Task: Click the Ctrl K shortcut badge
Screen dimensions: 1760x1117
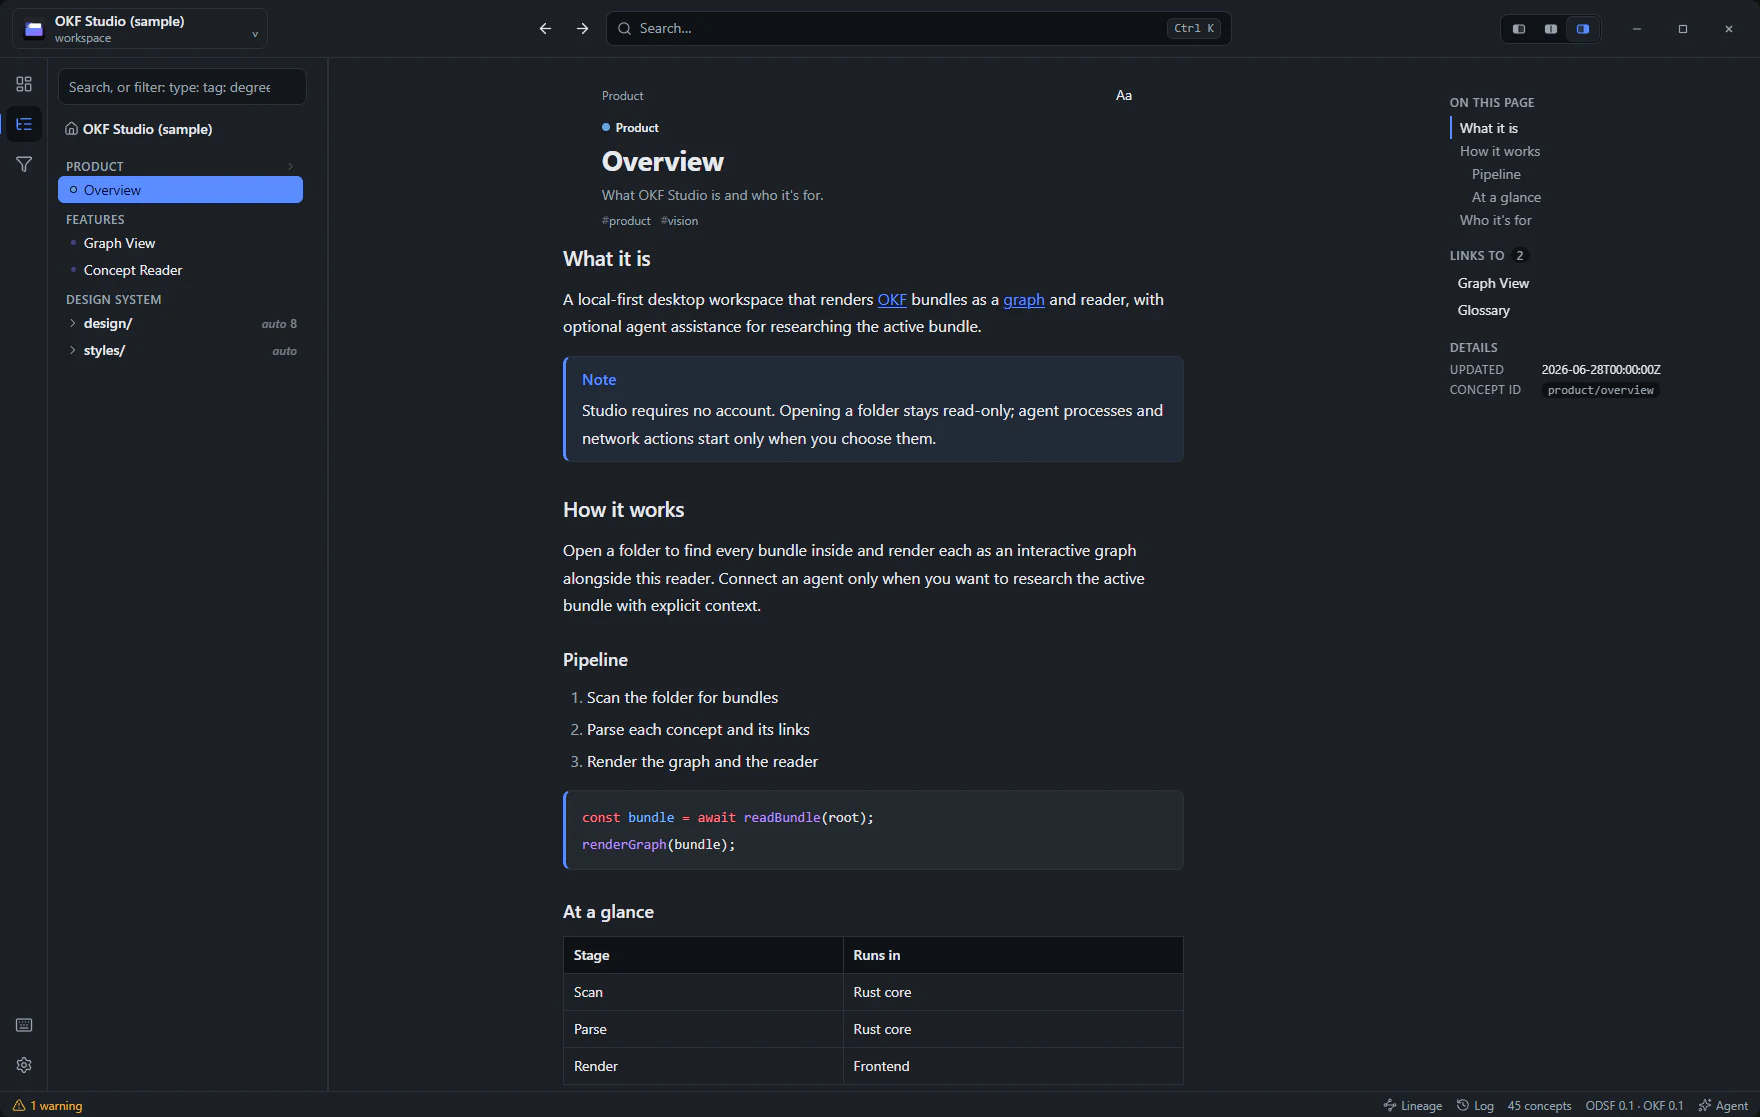Action: (x=1194, y=28)
